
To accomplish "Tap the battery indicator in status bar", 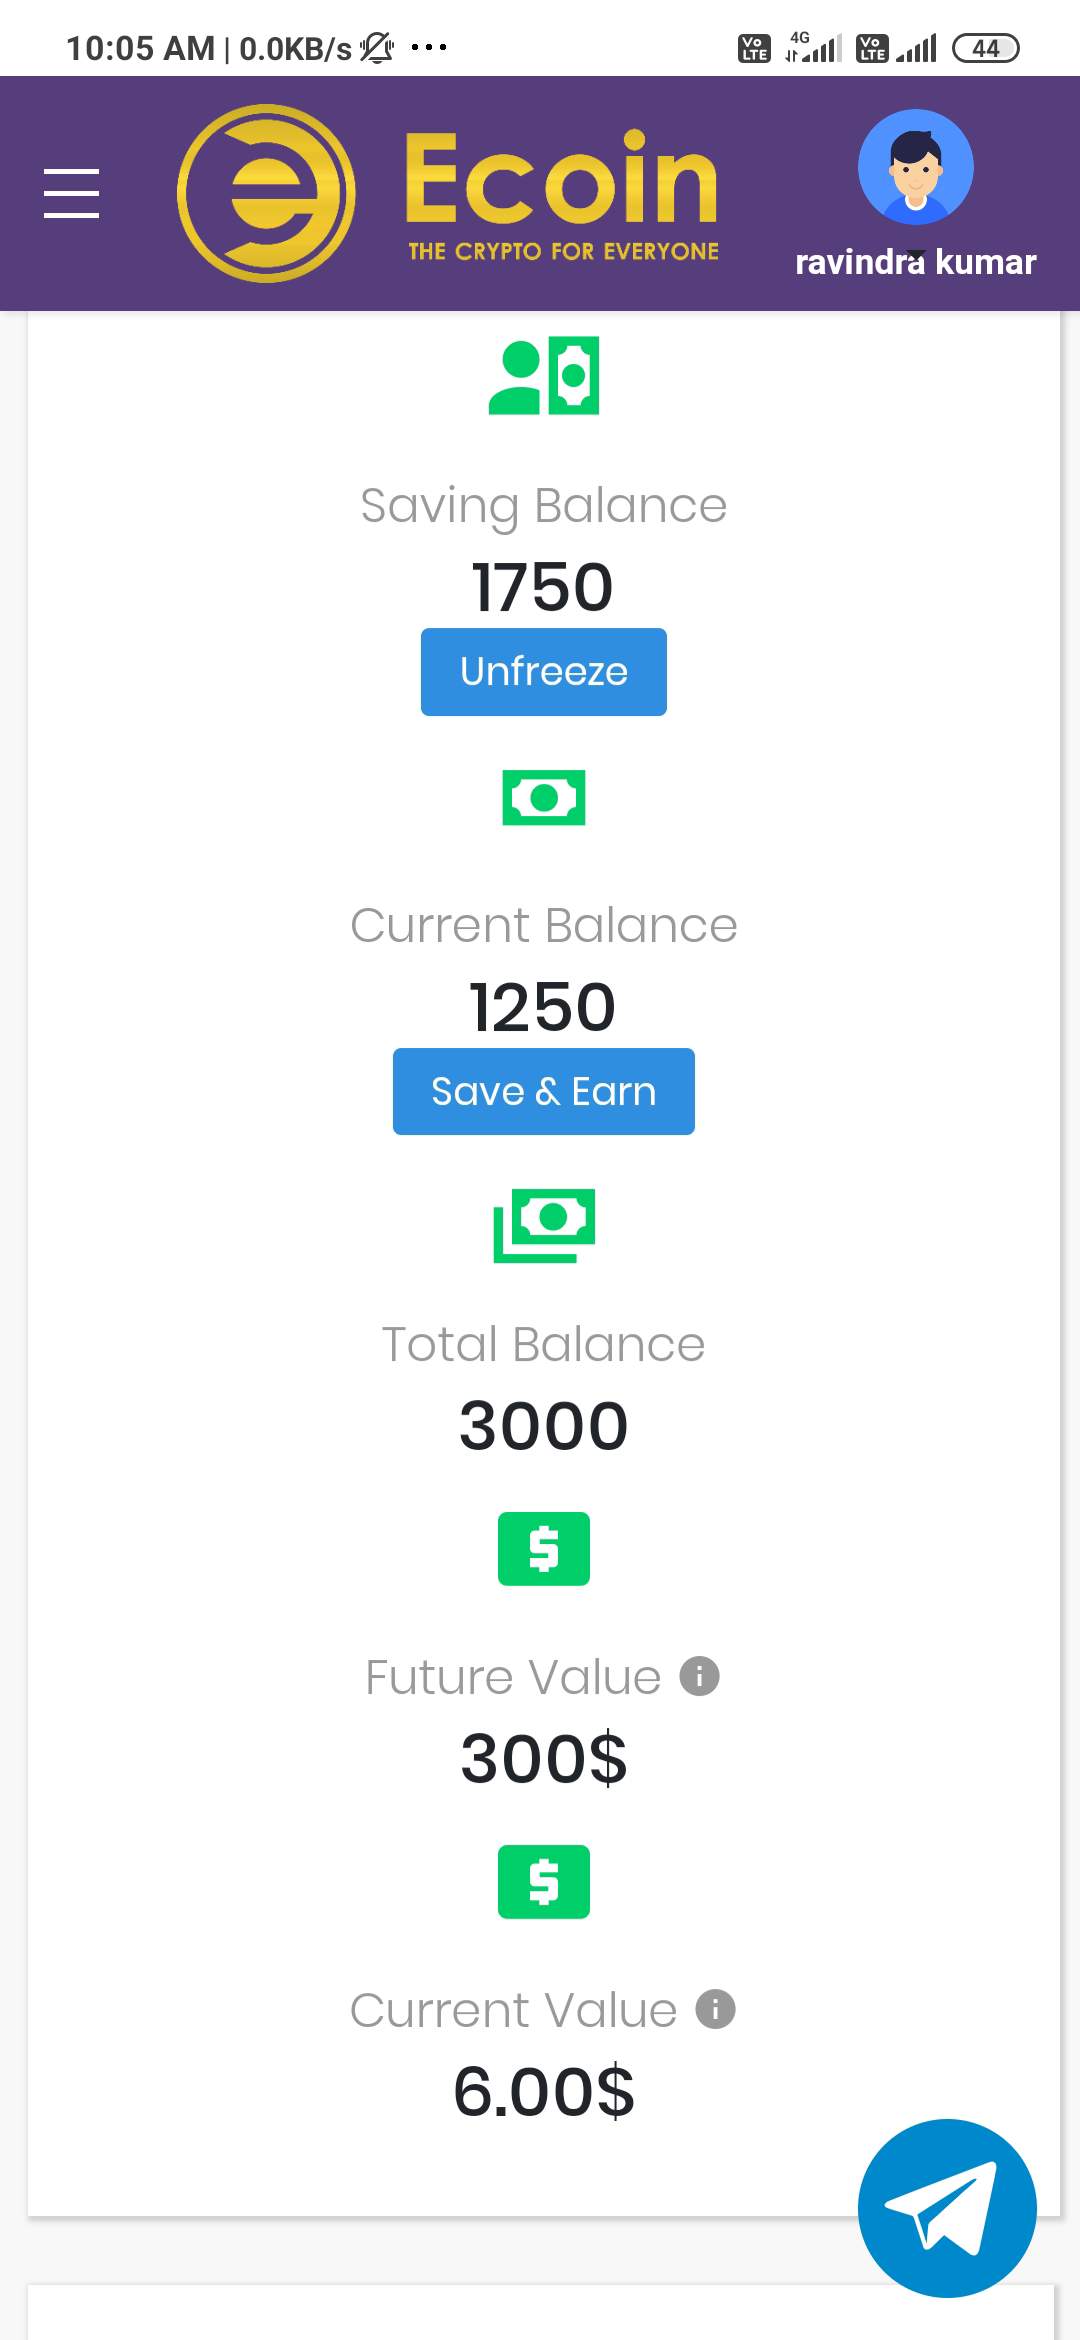I will (x=985, y=48).
